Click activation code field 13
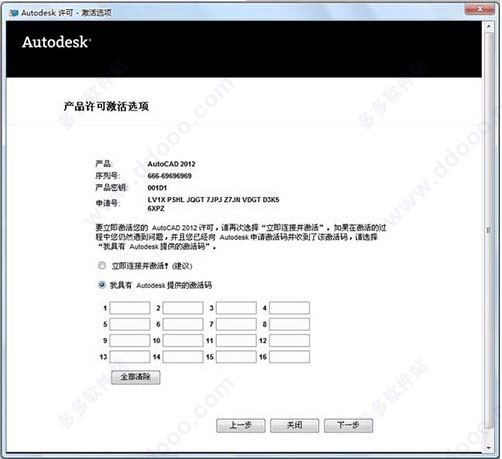Screen dimensions: 502x459 click(130, 357)
